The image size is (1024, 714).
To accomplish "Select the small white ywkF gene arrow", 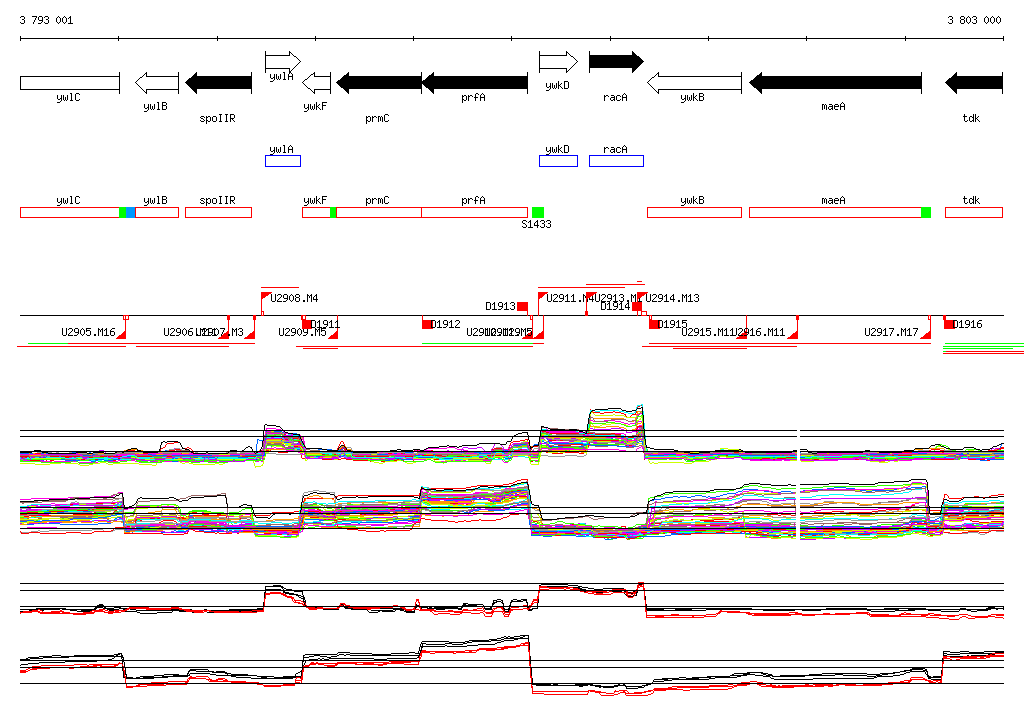I will (x=317, y=83).
